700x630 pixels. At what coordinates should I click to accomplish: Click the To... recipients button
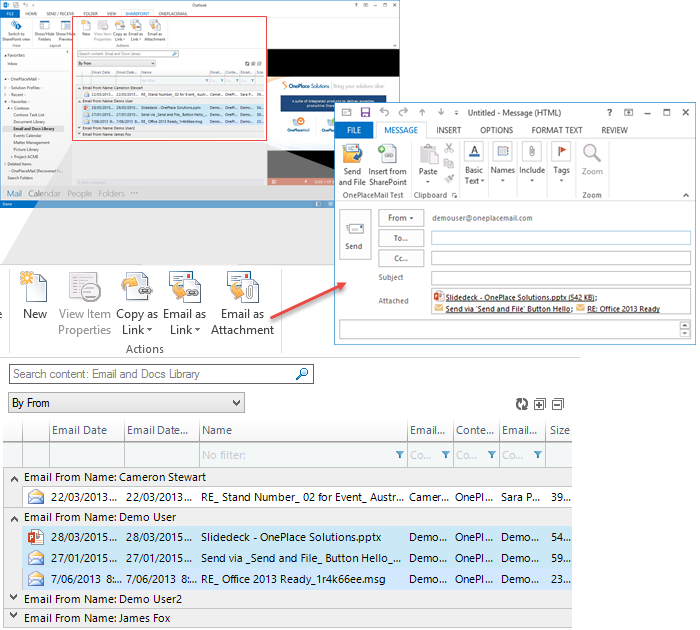click(401, 238)
